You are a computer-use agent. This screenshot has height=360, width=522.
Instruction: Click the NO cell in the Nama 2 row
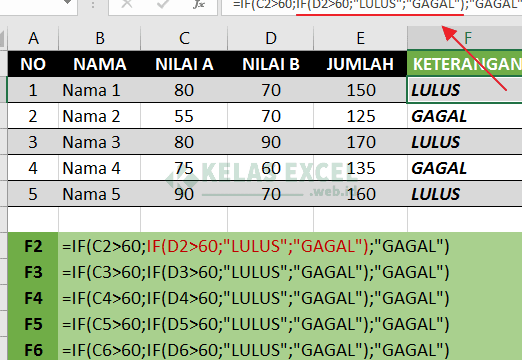click(x=33, y=116)
